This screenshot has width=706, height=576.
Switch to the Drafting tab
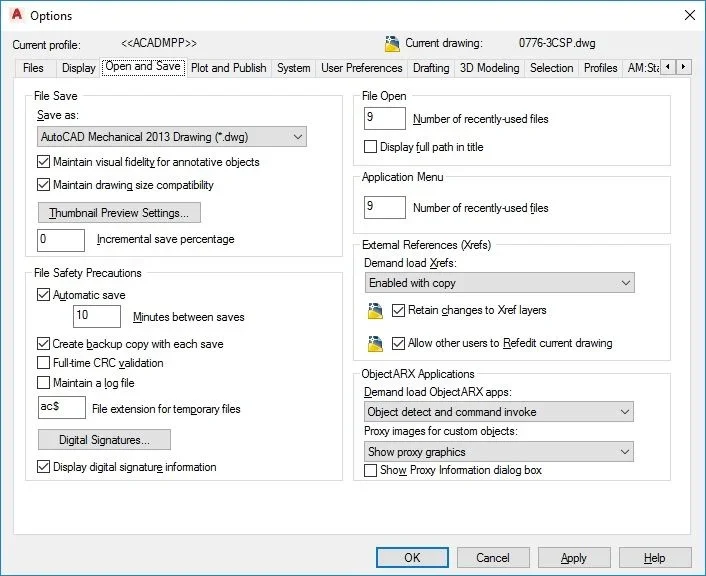point(431,68)
